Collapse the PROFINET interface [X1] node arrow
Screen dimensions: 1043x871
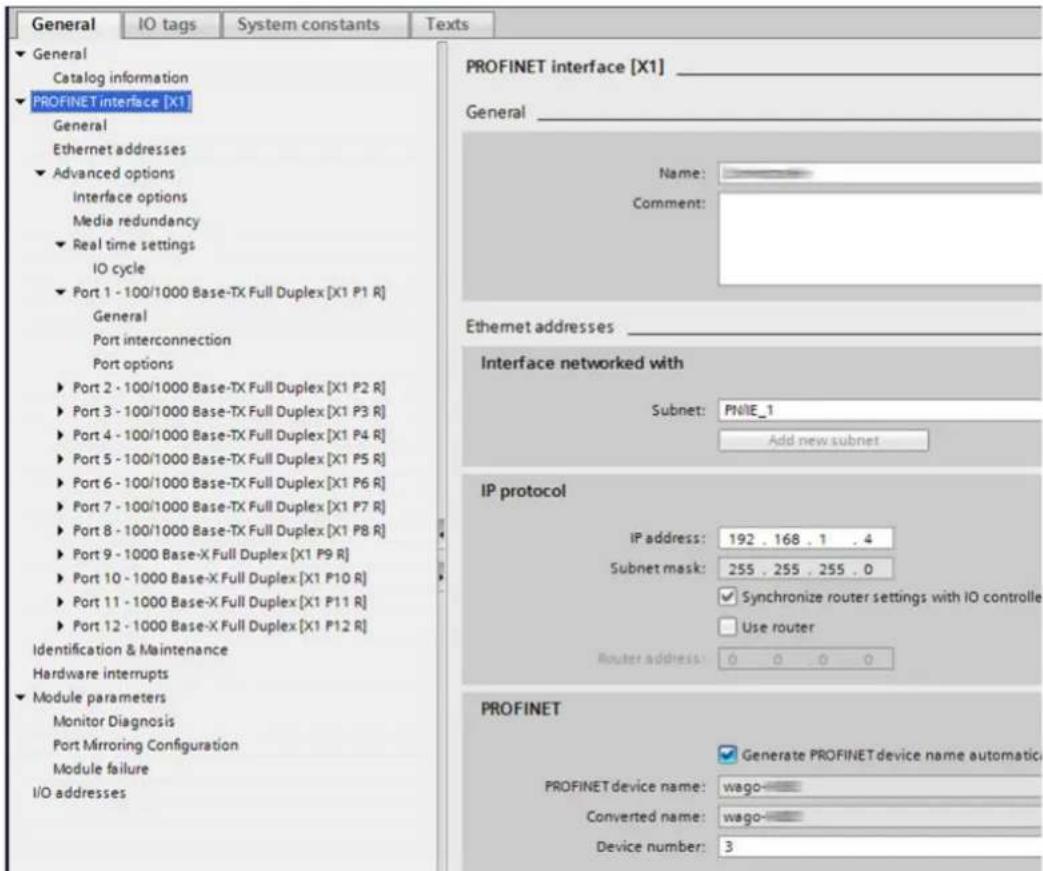click(x=21, y=102)
